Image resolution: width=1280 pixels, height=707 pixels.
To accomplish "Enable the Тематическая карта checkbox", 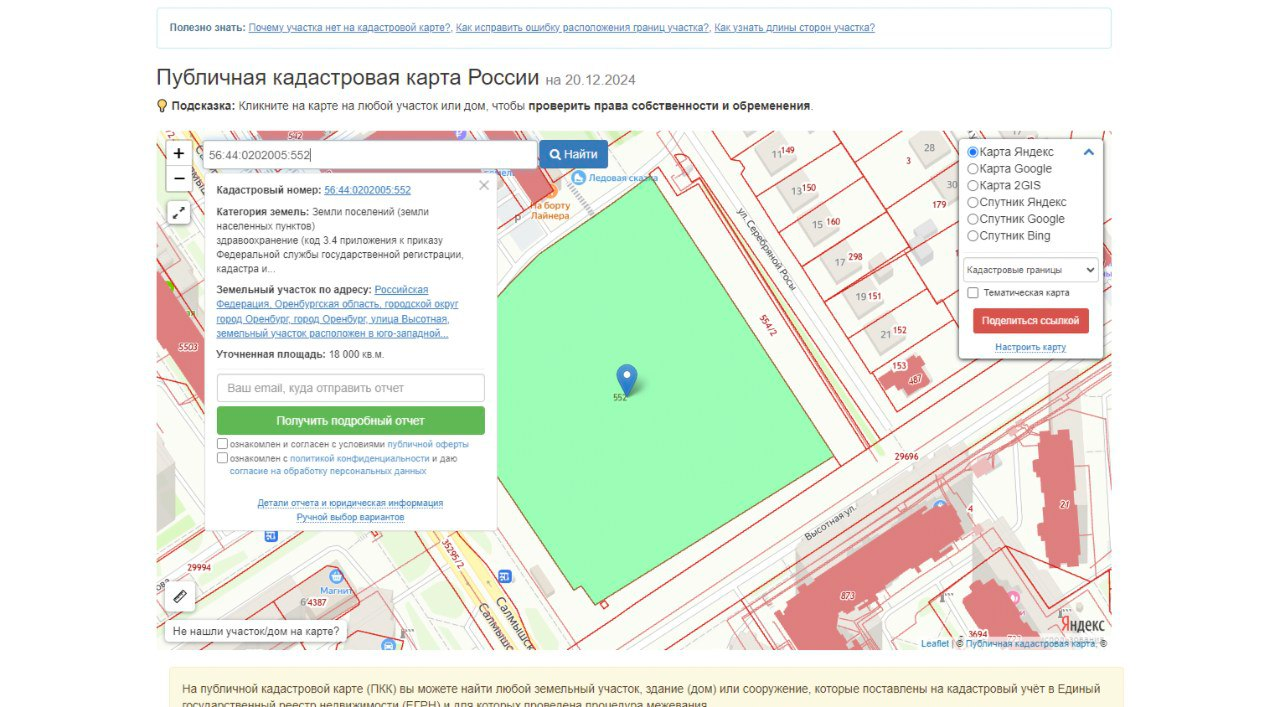I will point(973,293).
